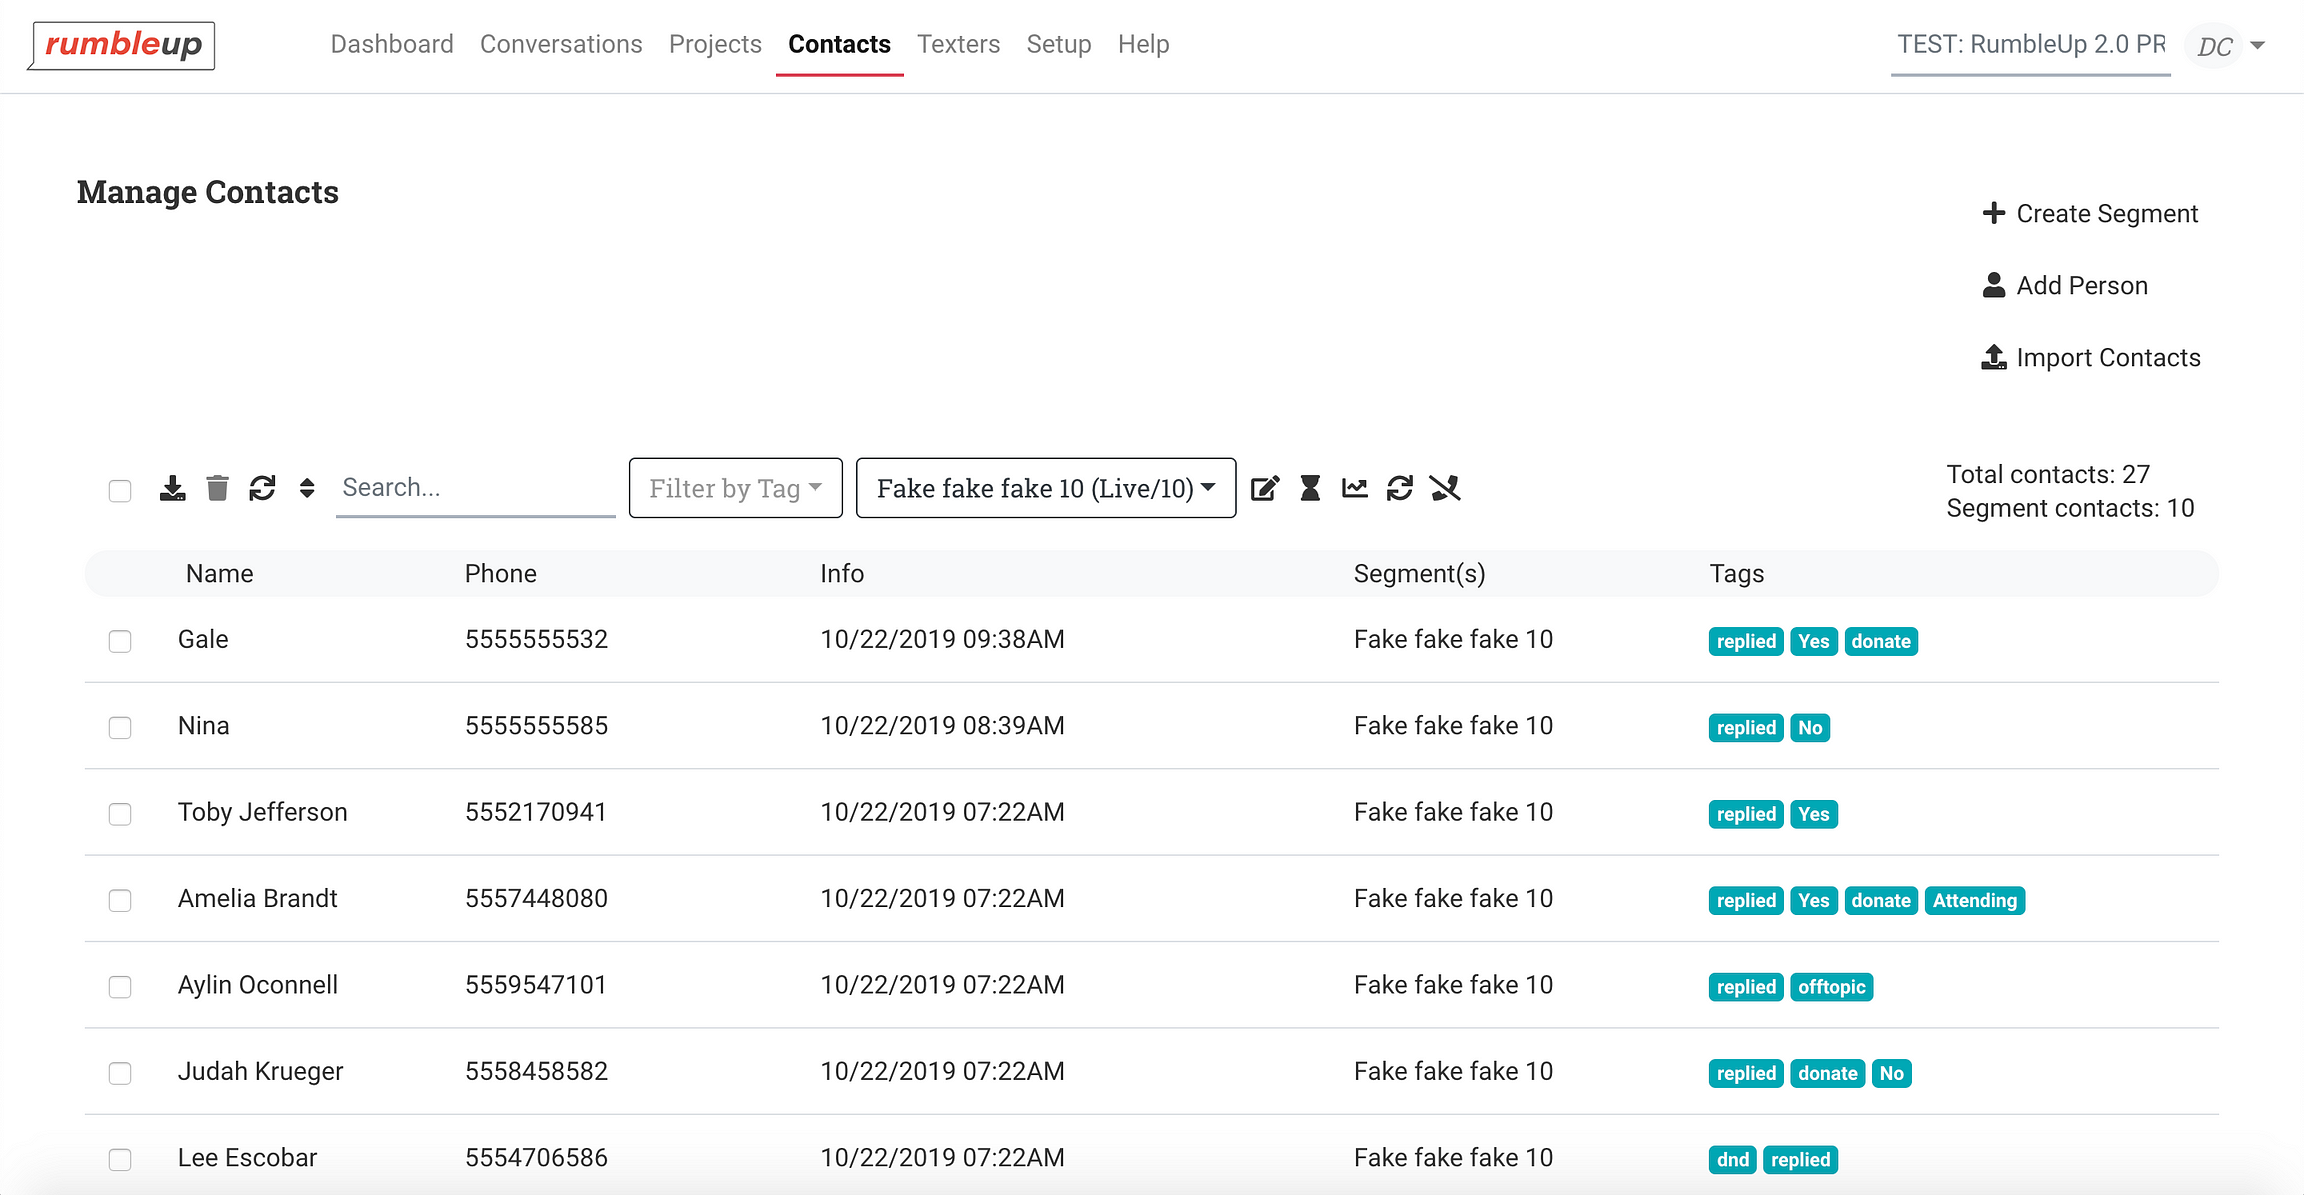Click Aylin Oconnell's 'offtopic' tag

tap(1831, 987)
